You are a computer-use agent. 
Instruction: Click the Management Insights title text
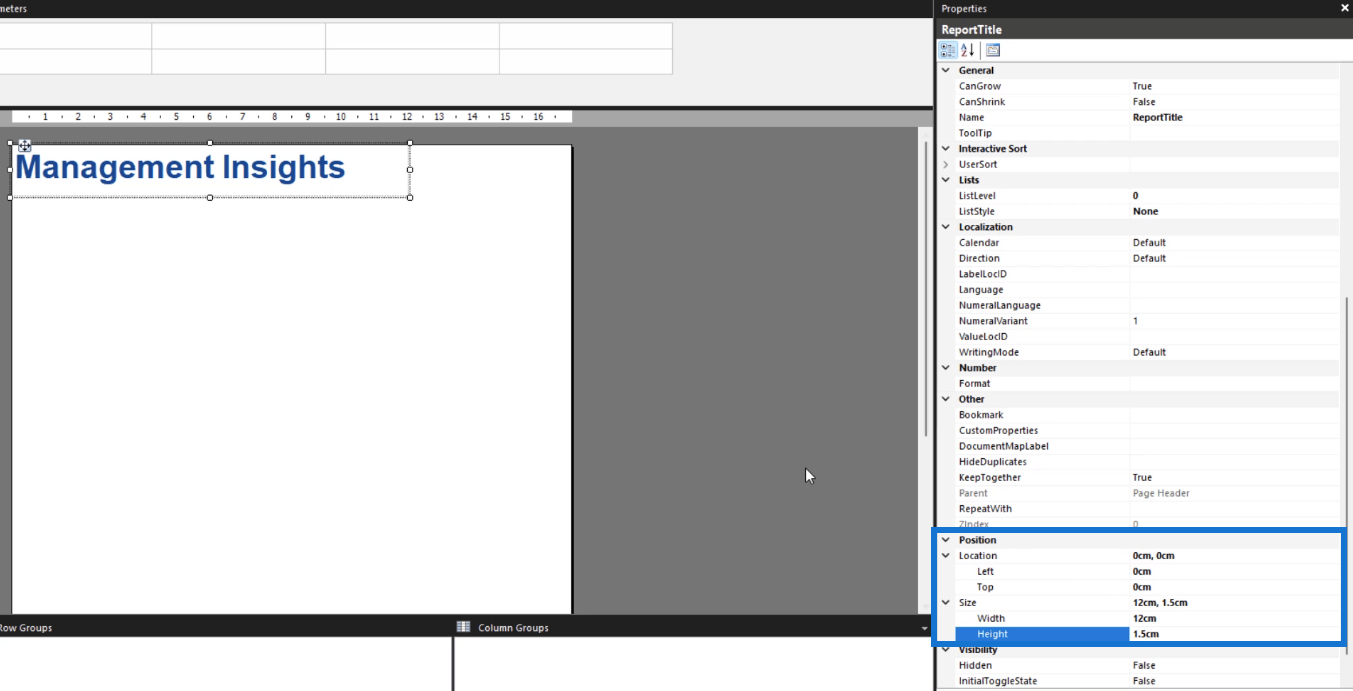pos(180,168)
